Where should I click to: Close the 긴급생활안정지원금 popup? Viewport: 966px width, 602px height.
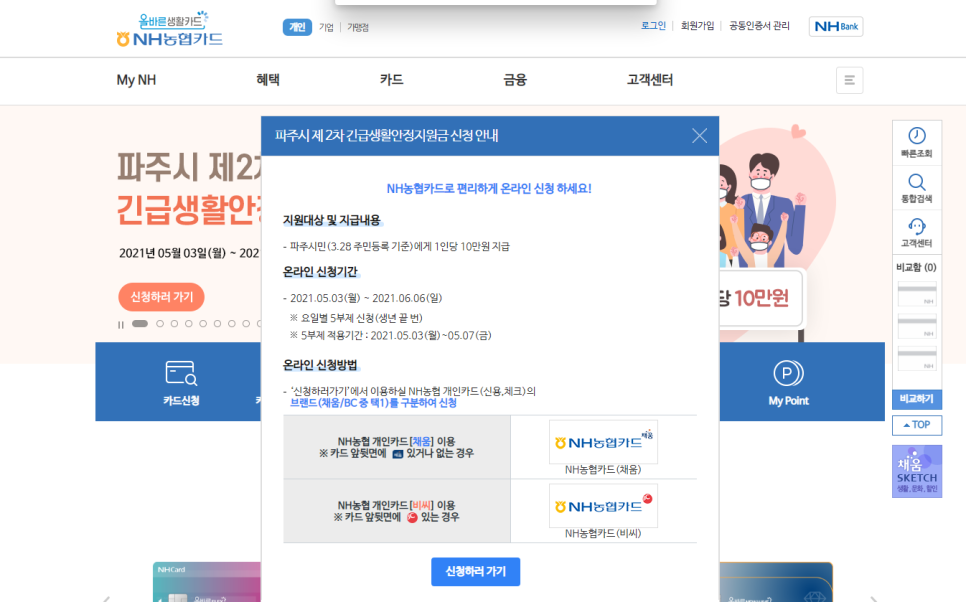tap(699, 136)
